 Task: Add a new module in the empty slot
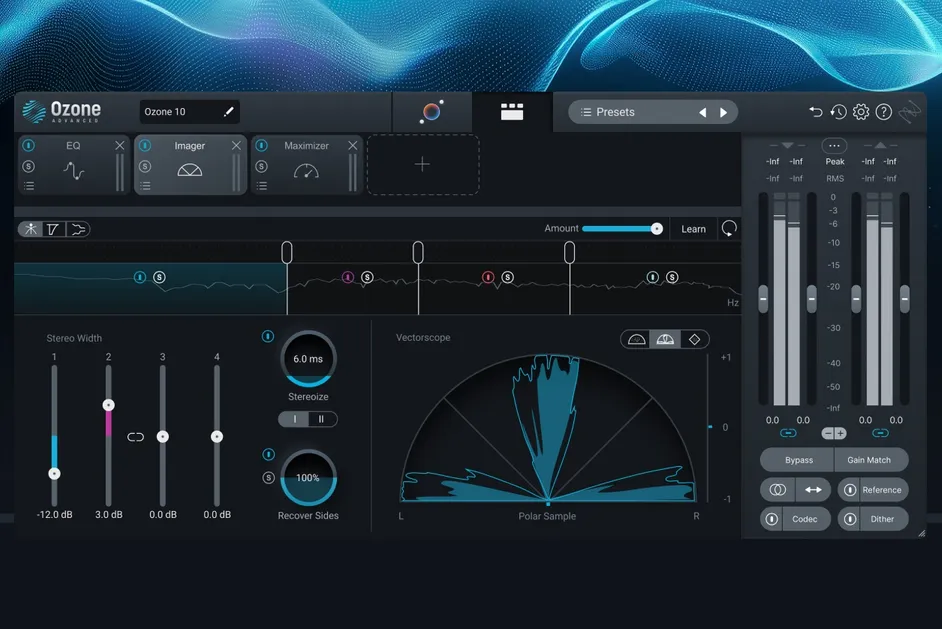(x=423, y=164)
